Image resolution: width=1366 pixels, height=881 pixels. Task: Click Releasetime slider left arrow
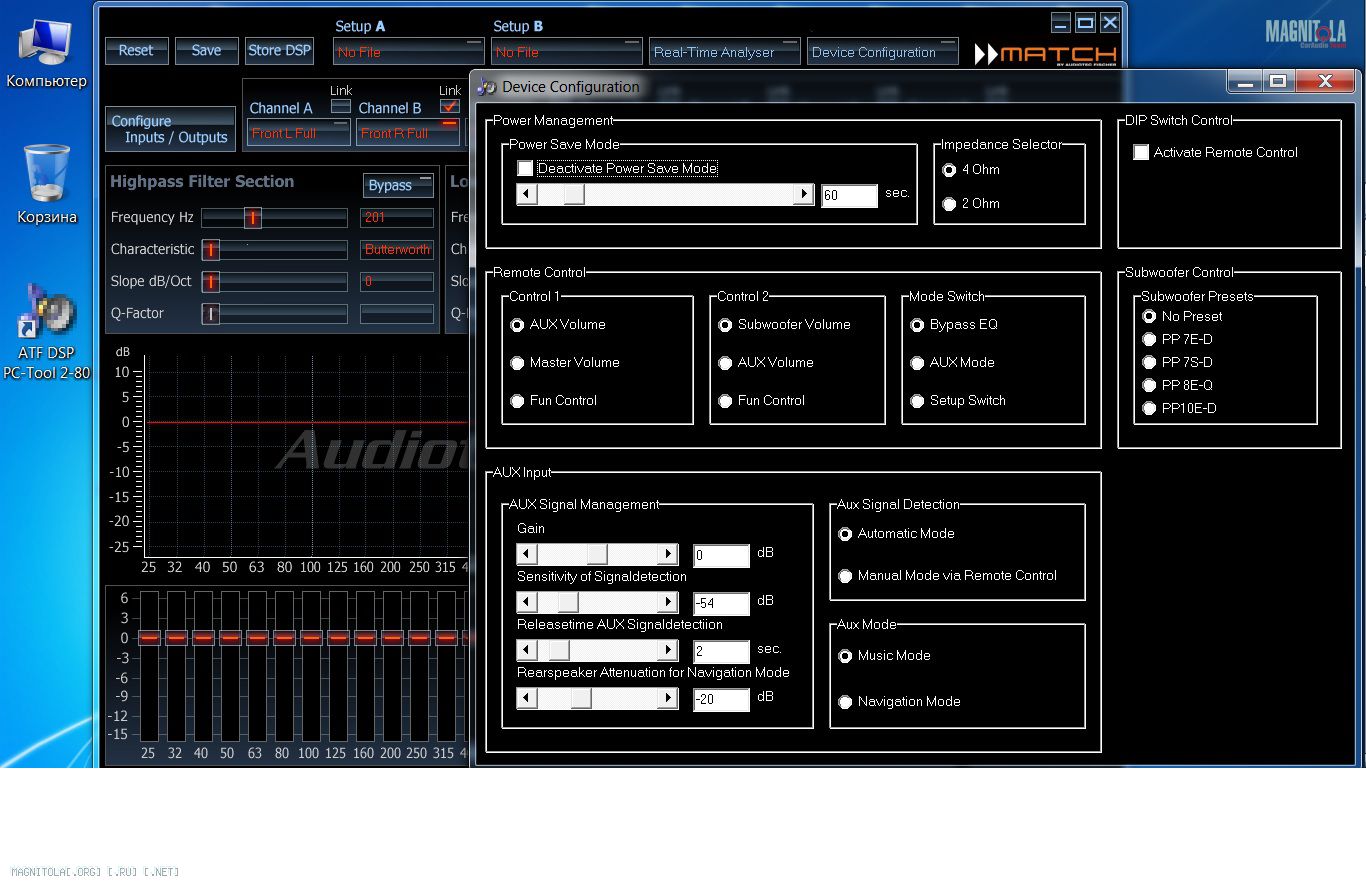tap(527, 650)
